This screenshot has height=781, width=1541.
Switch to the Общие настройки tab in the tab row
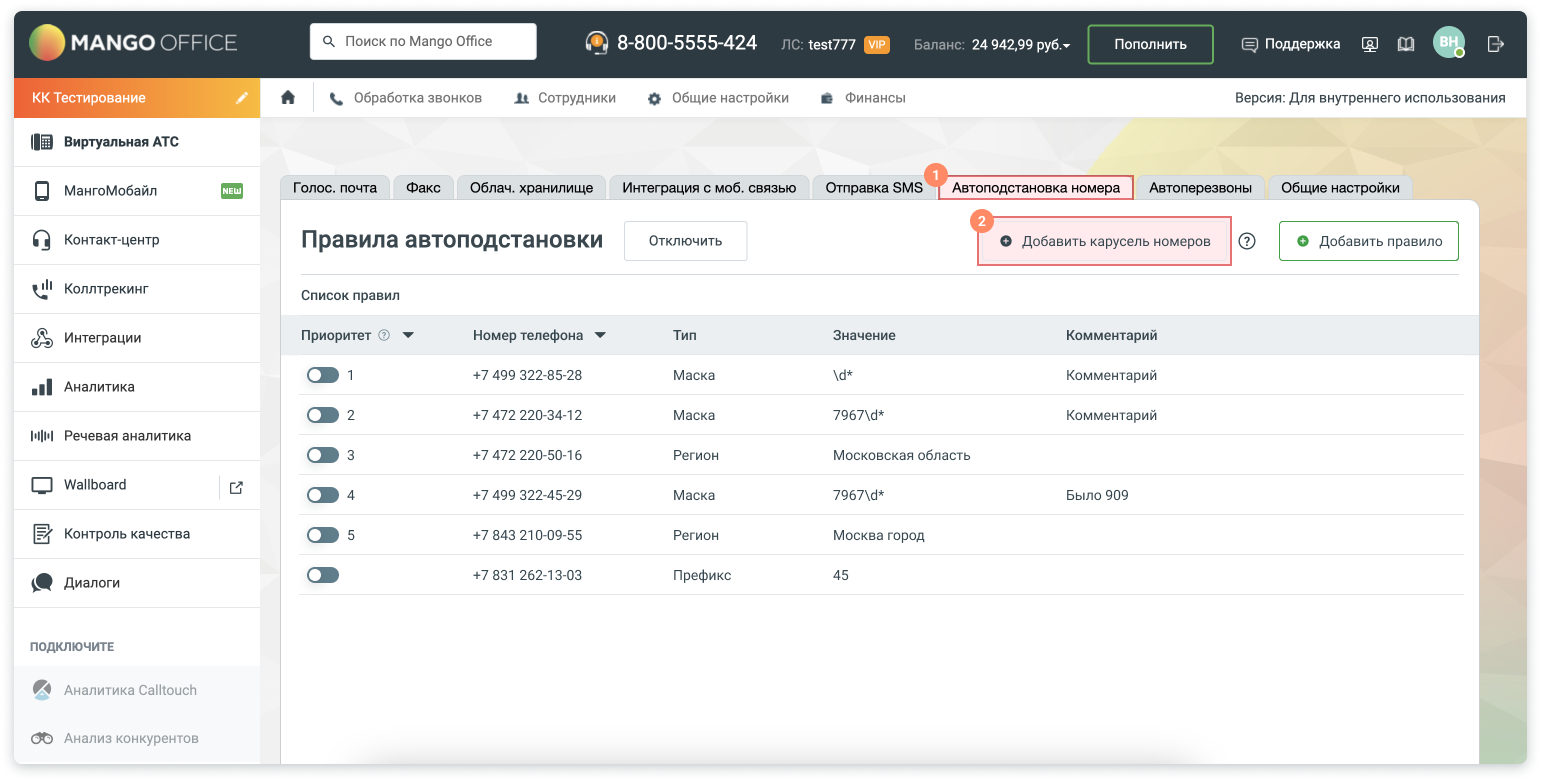point(1341,188)
